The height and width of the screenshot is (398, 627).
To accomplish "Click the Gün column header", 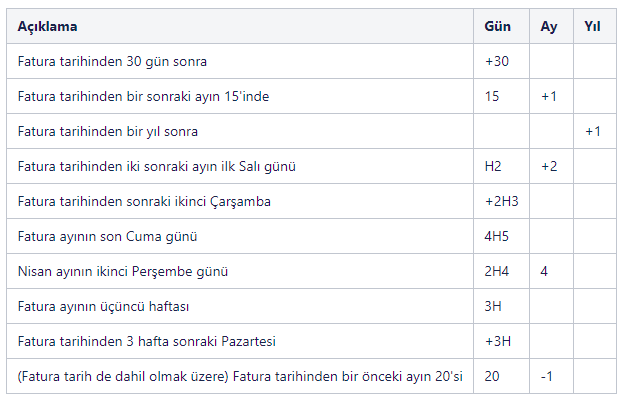I will coord(497,26).
